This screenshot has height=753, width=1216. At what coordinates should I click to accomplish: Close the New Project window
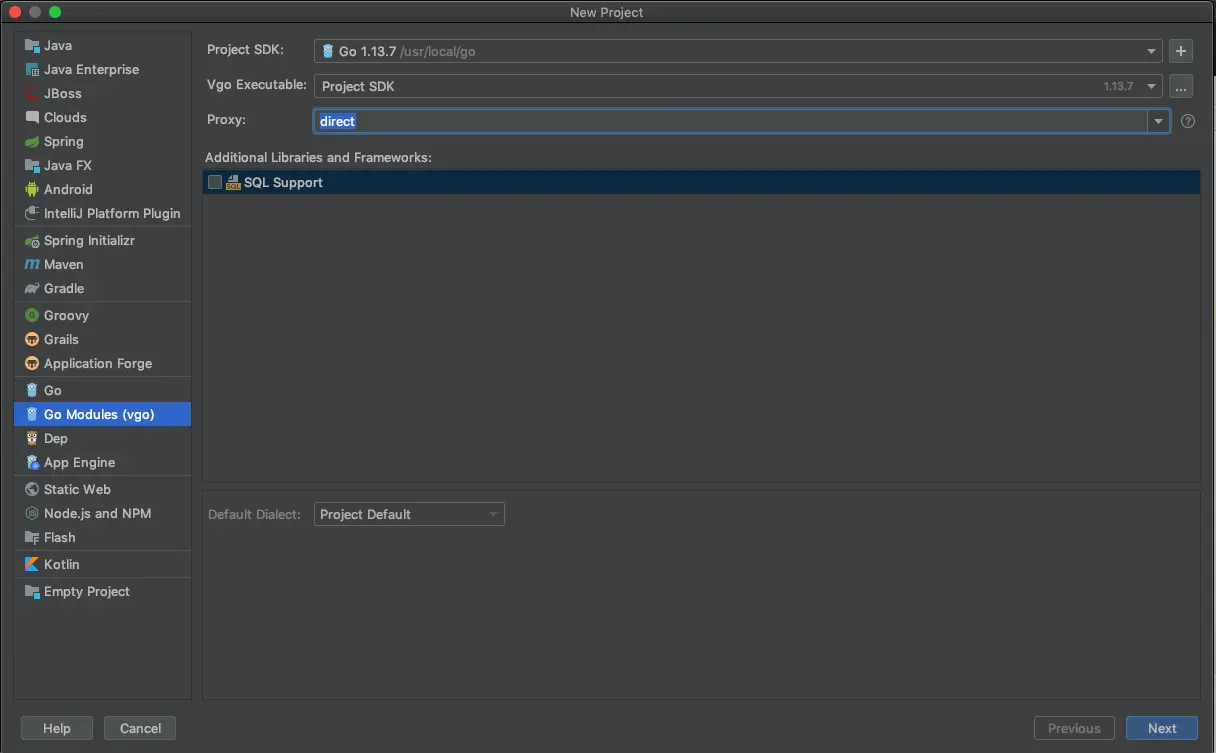(x=15, y=12)
